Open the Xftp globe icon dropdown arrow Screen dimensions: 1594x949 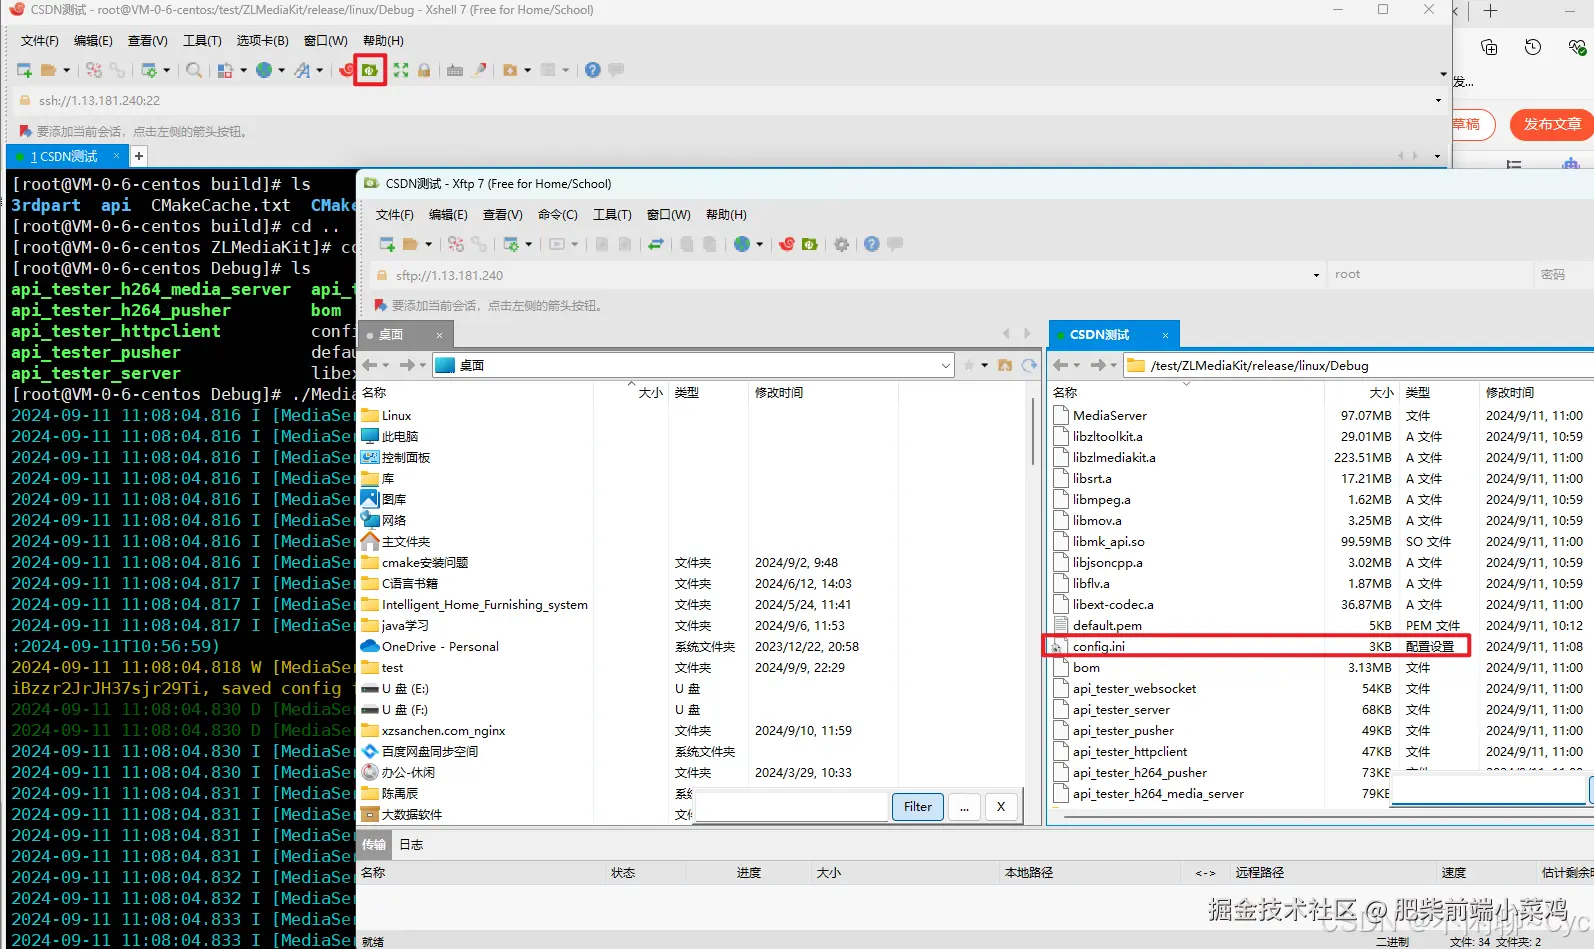[760, 244]
